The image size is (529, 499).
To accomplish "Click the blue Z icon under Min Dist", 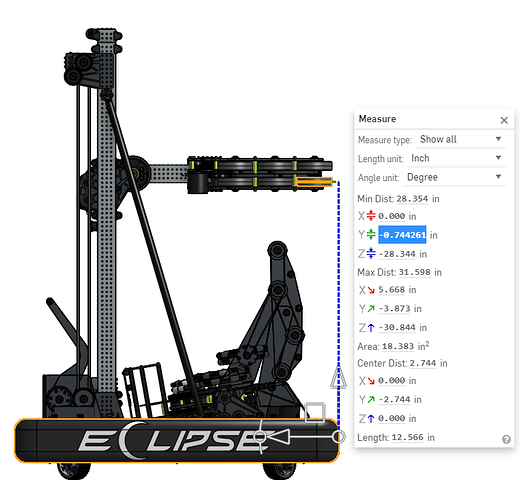I will pyautogui.click(x=371, y=253).
